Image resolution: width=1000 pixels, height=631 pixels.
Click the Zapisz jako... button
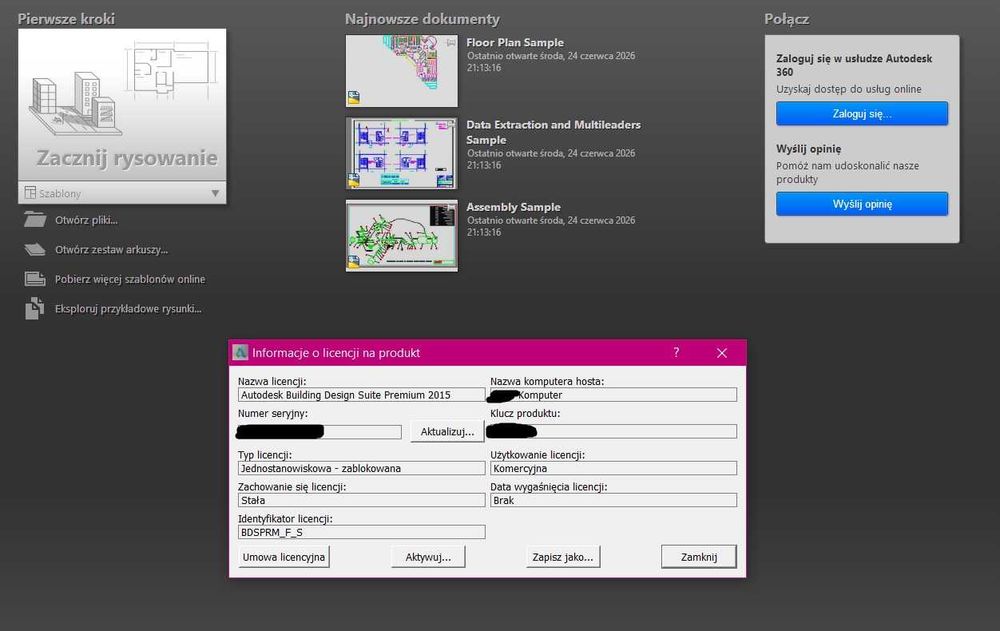(x=562, y=556)
